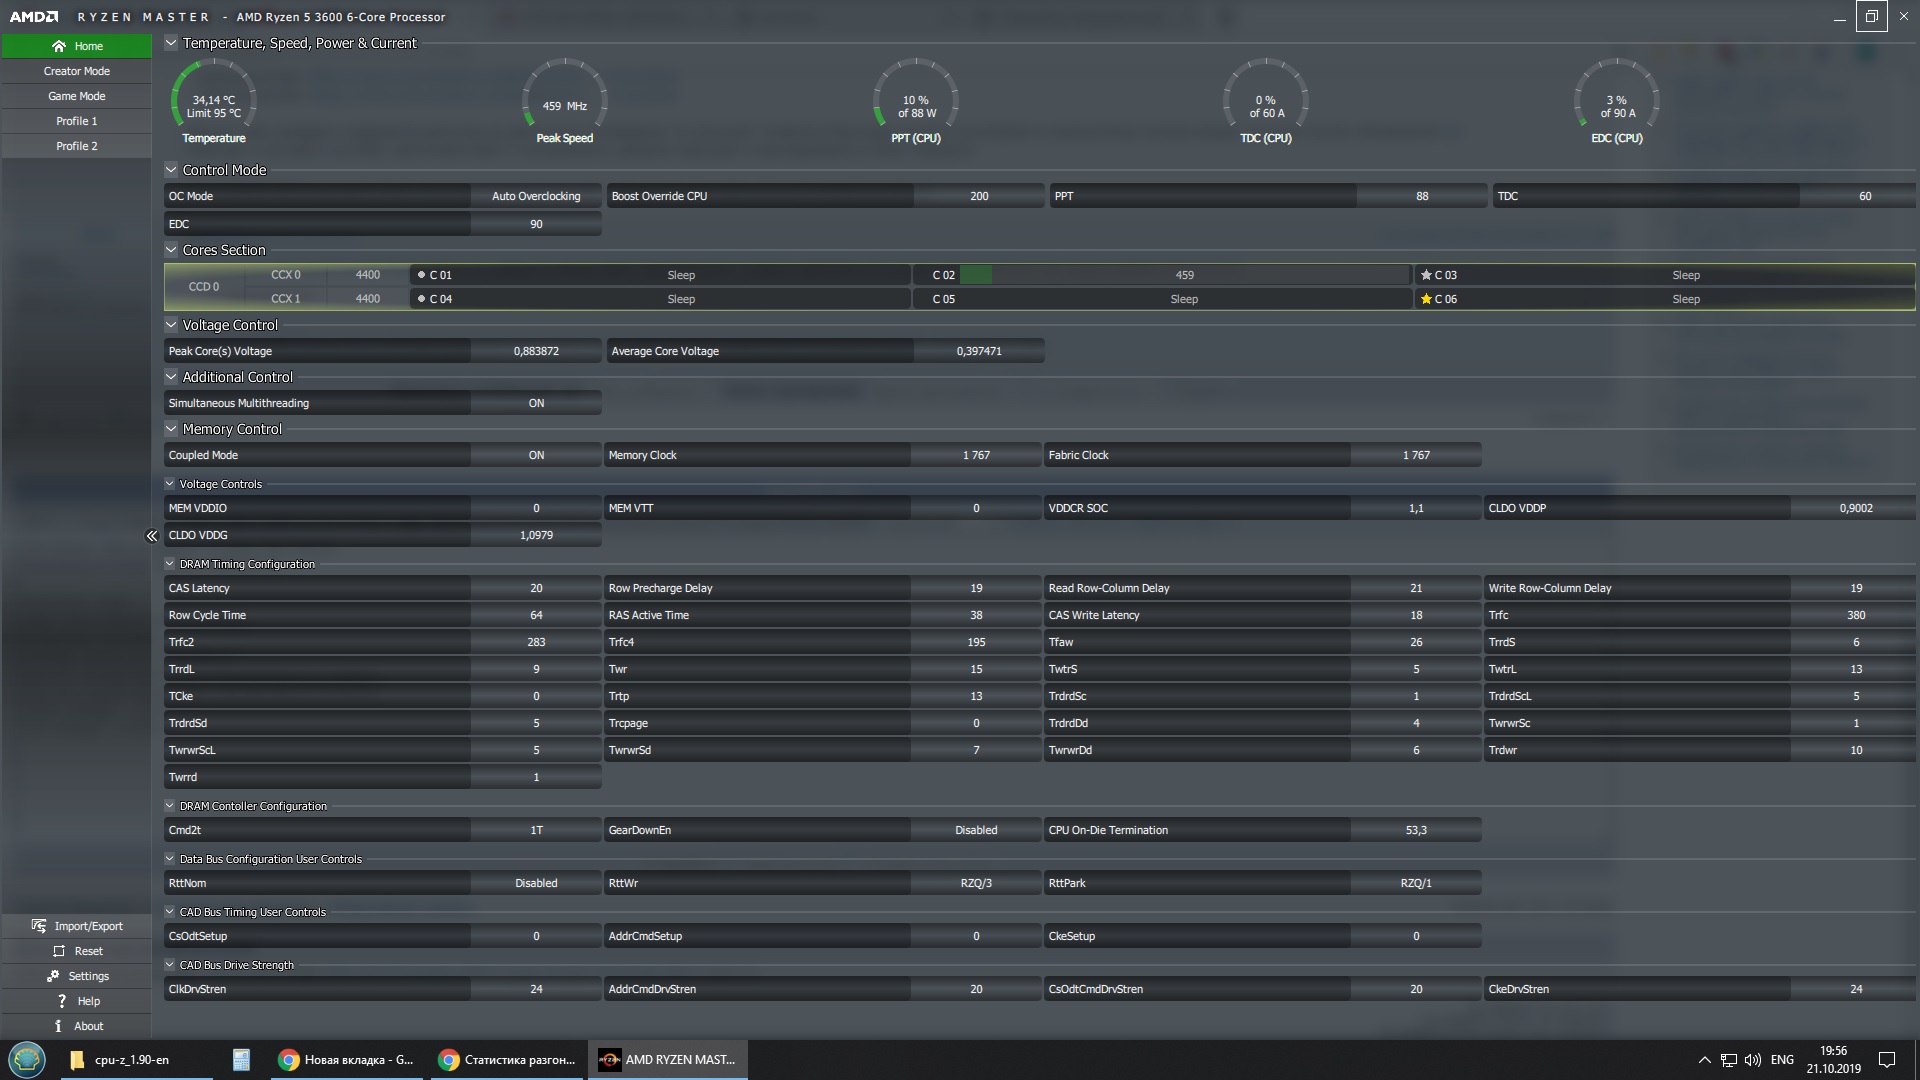
Task: Click the Home icon in sidebar
Action: tap(59, 46)
